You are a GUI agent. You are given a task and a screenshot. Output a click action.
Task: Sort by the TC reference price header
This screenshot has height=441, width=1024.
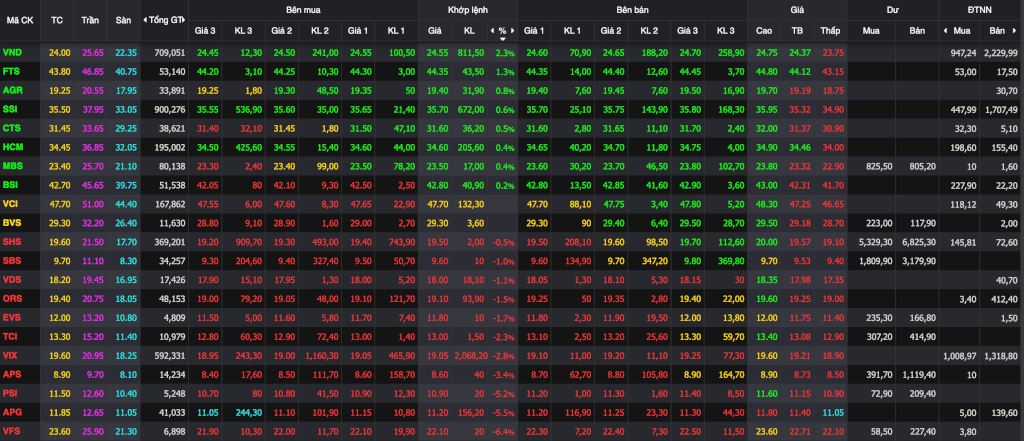click(57, 20)
